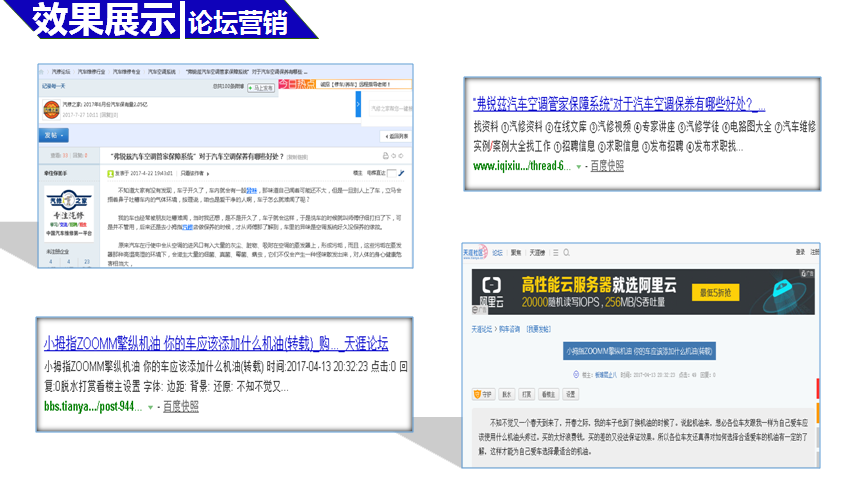Click the Tianya community logo

(475, 252)
